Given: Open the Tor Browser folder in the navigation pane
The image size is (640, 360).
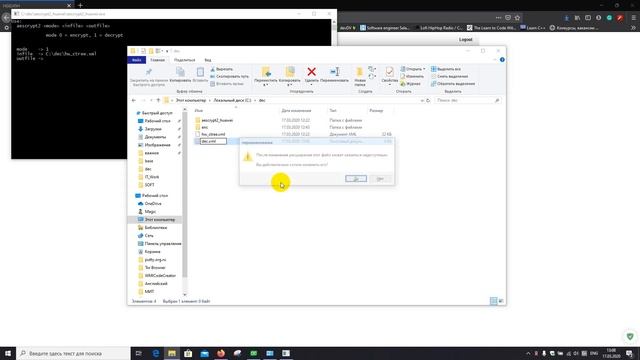Looking at the screenshot, I should tap(155, 268).
